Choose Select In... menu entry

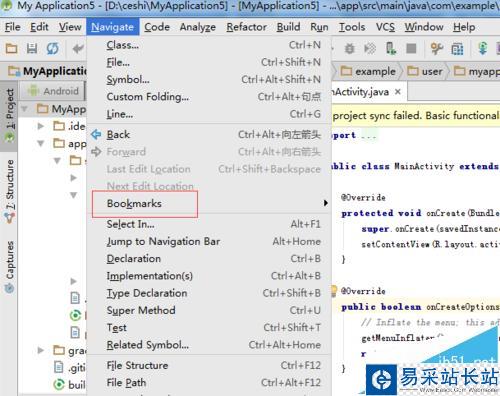point(209,224)
